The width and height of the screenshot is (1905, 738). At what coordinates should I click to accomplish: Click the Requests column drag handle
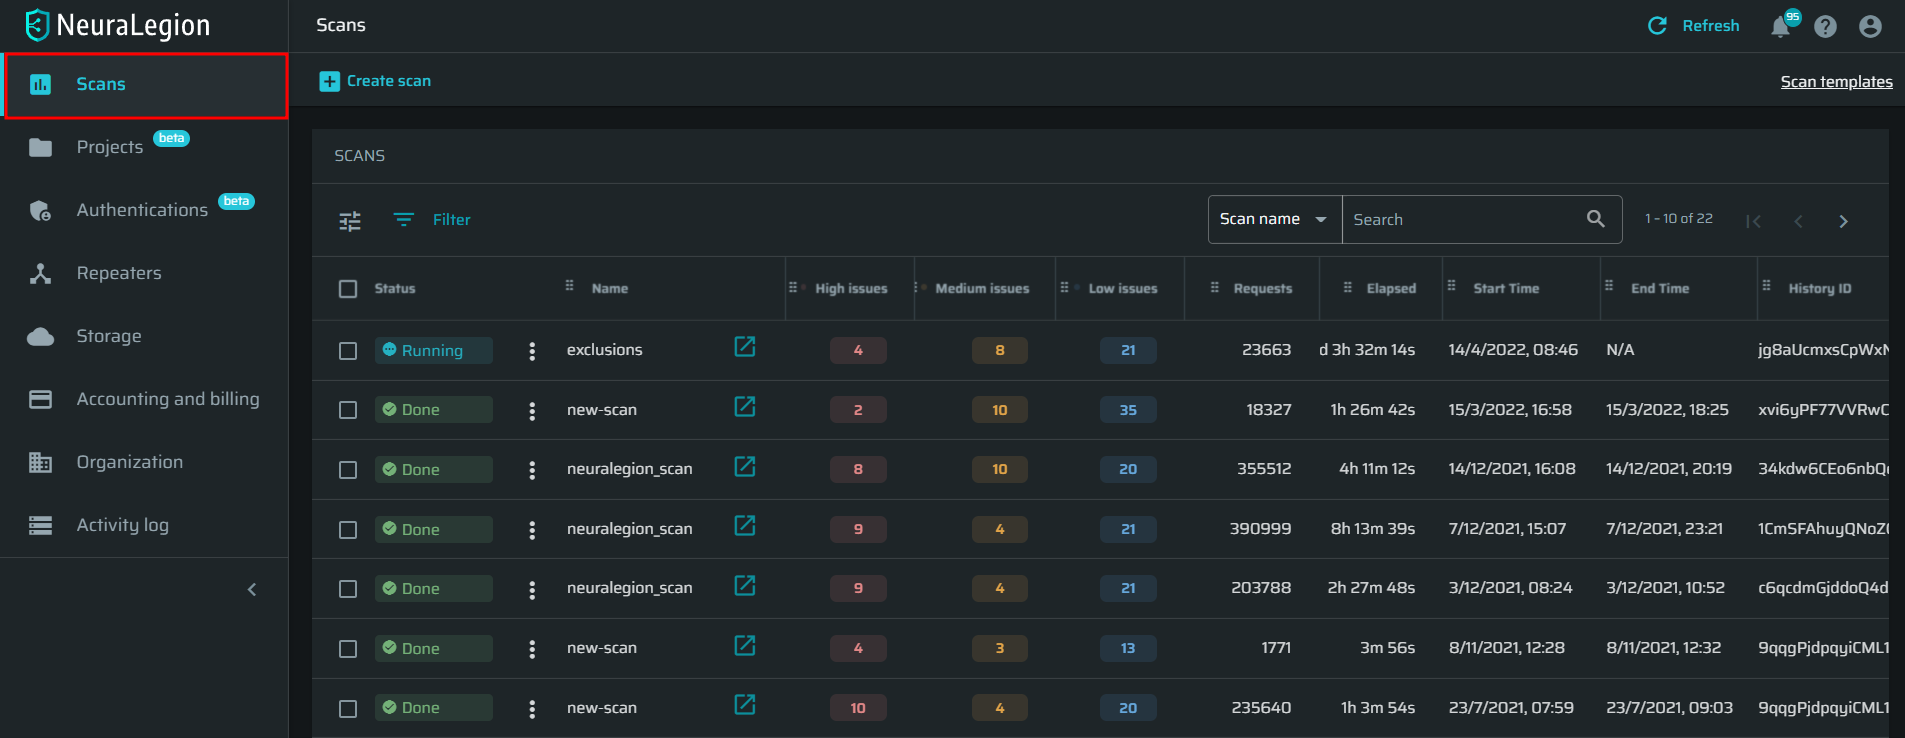pyautogui.click(x=1215, y=287)
